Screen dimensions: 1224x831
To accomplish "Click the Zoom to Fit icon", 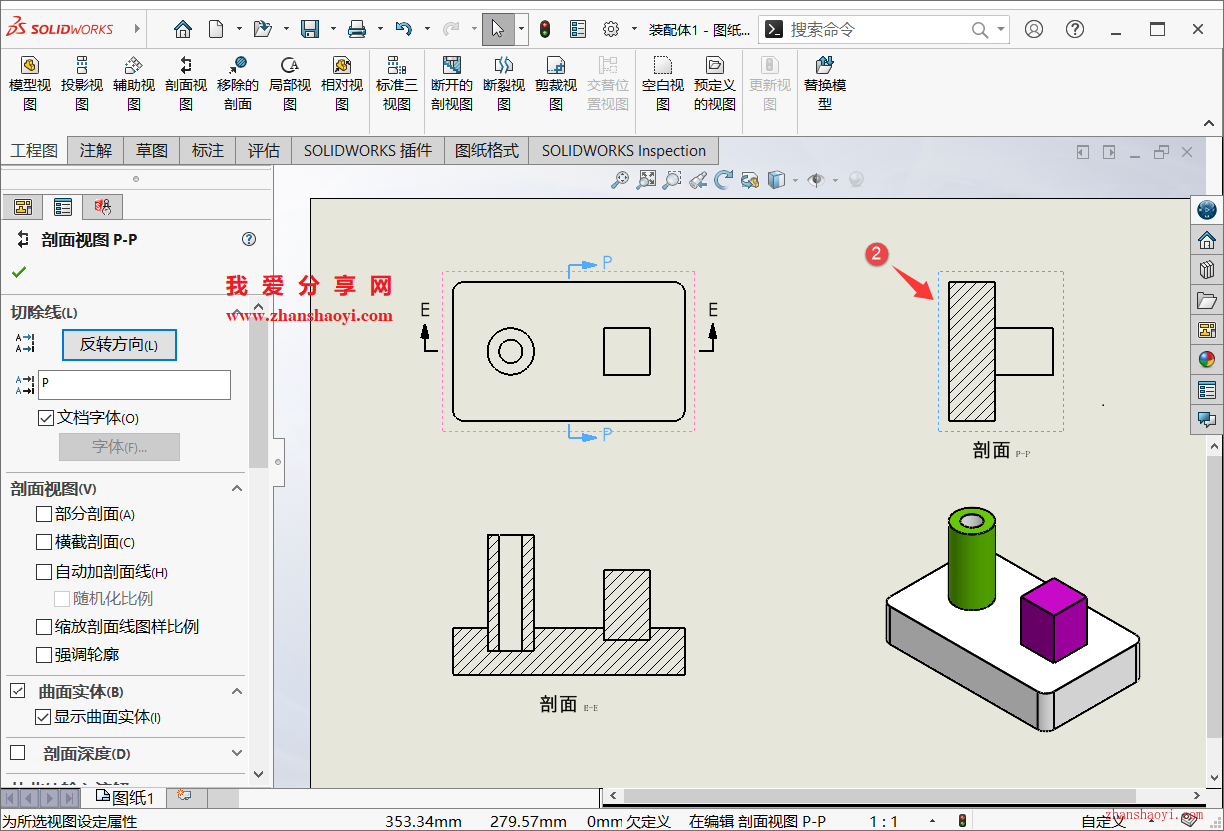I will 647,180.
